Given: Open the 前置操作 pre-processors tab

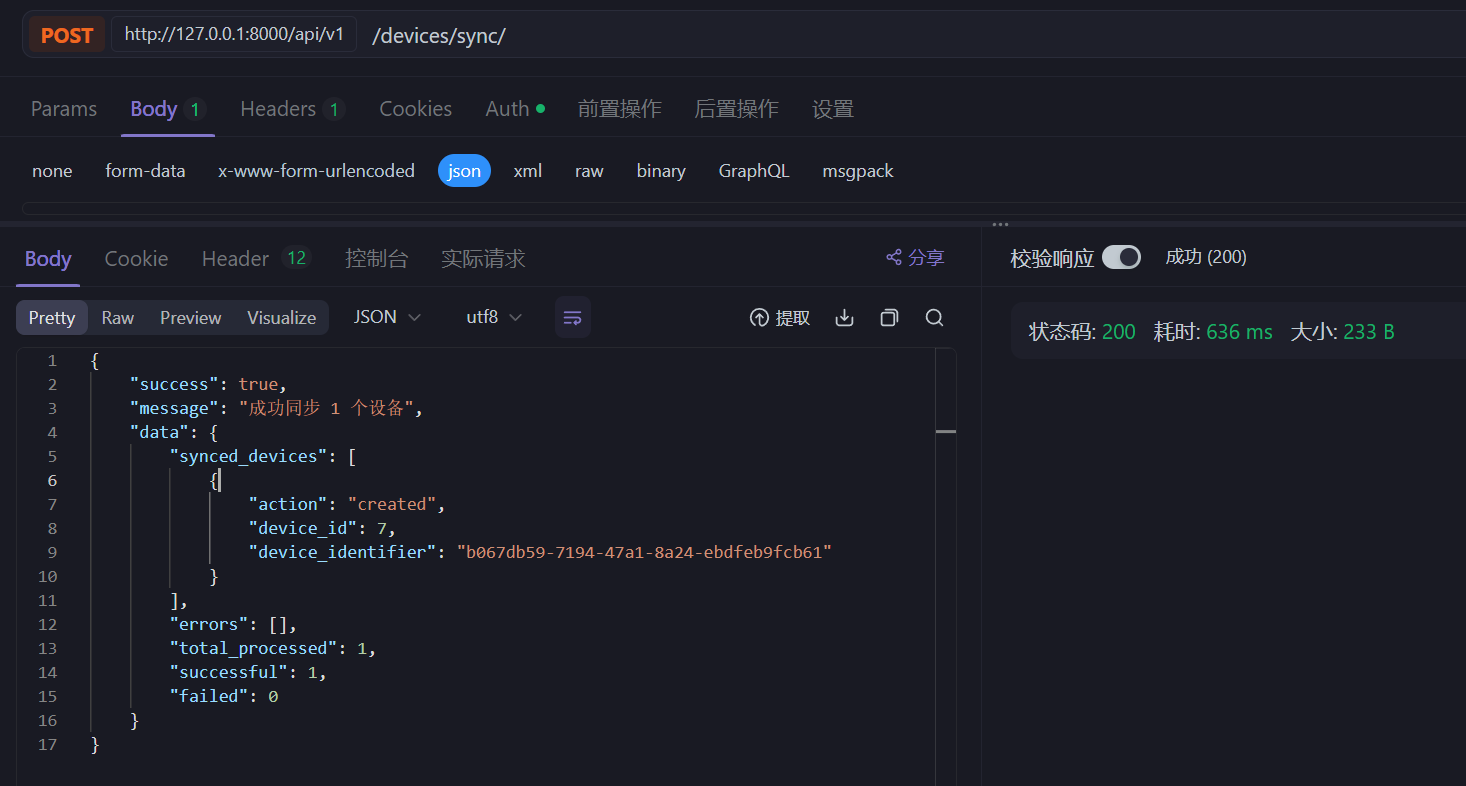Looking at the screenshot, I should (619, 109).
